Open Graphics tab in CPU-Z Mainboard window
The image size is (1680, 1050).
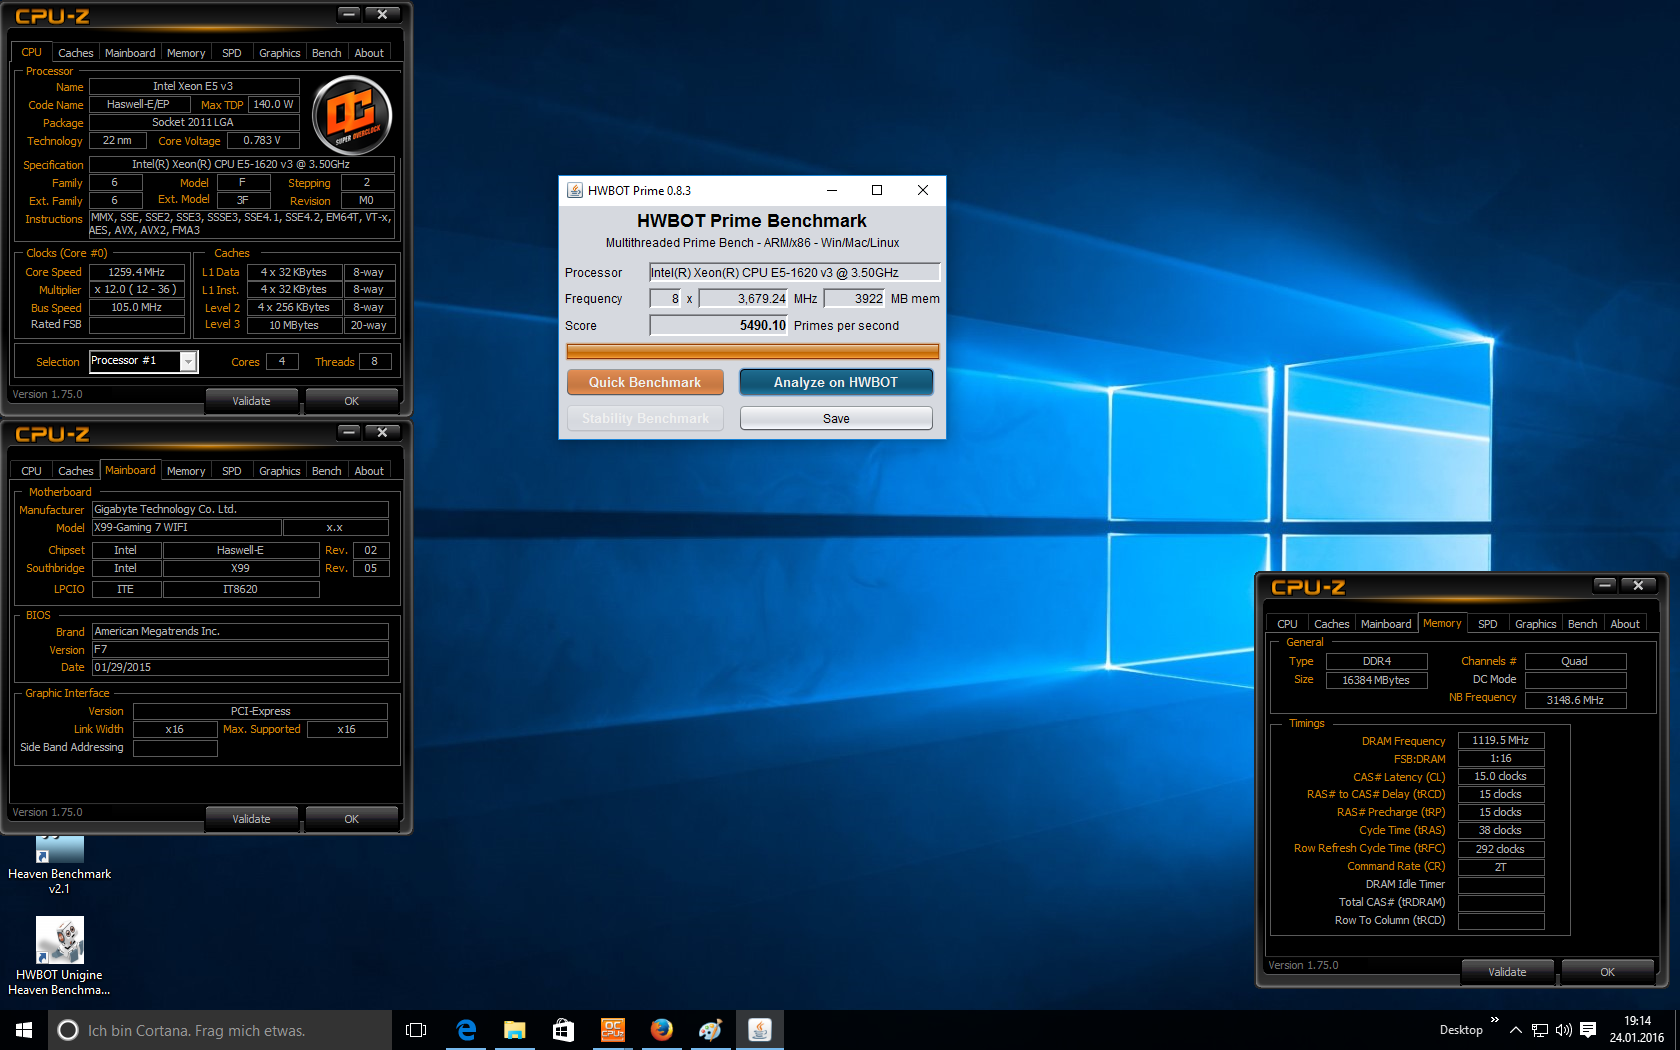point(280,471)
